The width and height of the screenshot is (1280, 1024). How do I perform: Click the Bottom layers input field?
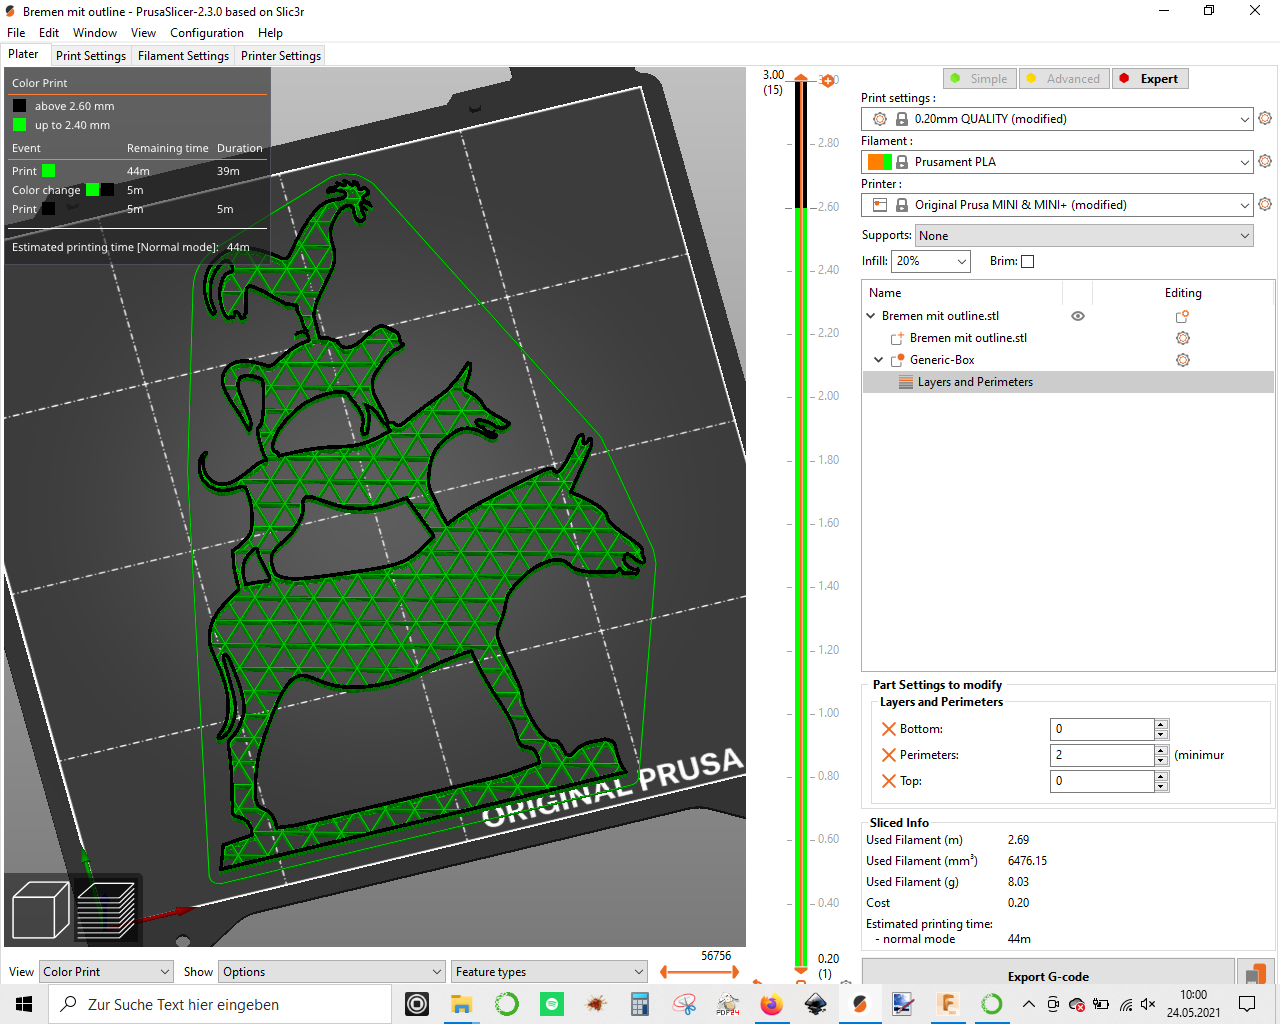pyautogui.click(x=1102, y=729)
